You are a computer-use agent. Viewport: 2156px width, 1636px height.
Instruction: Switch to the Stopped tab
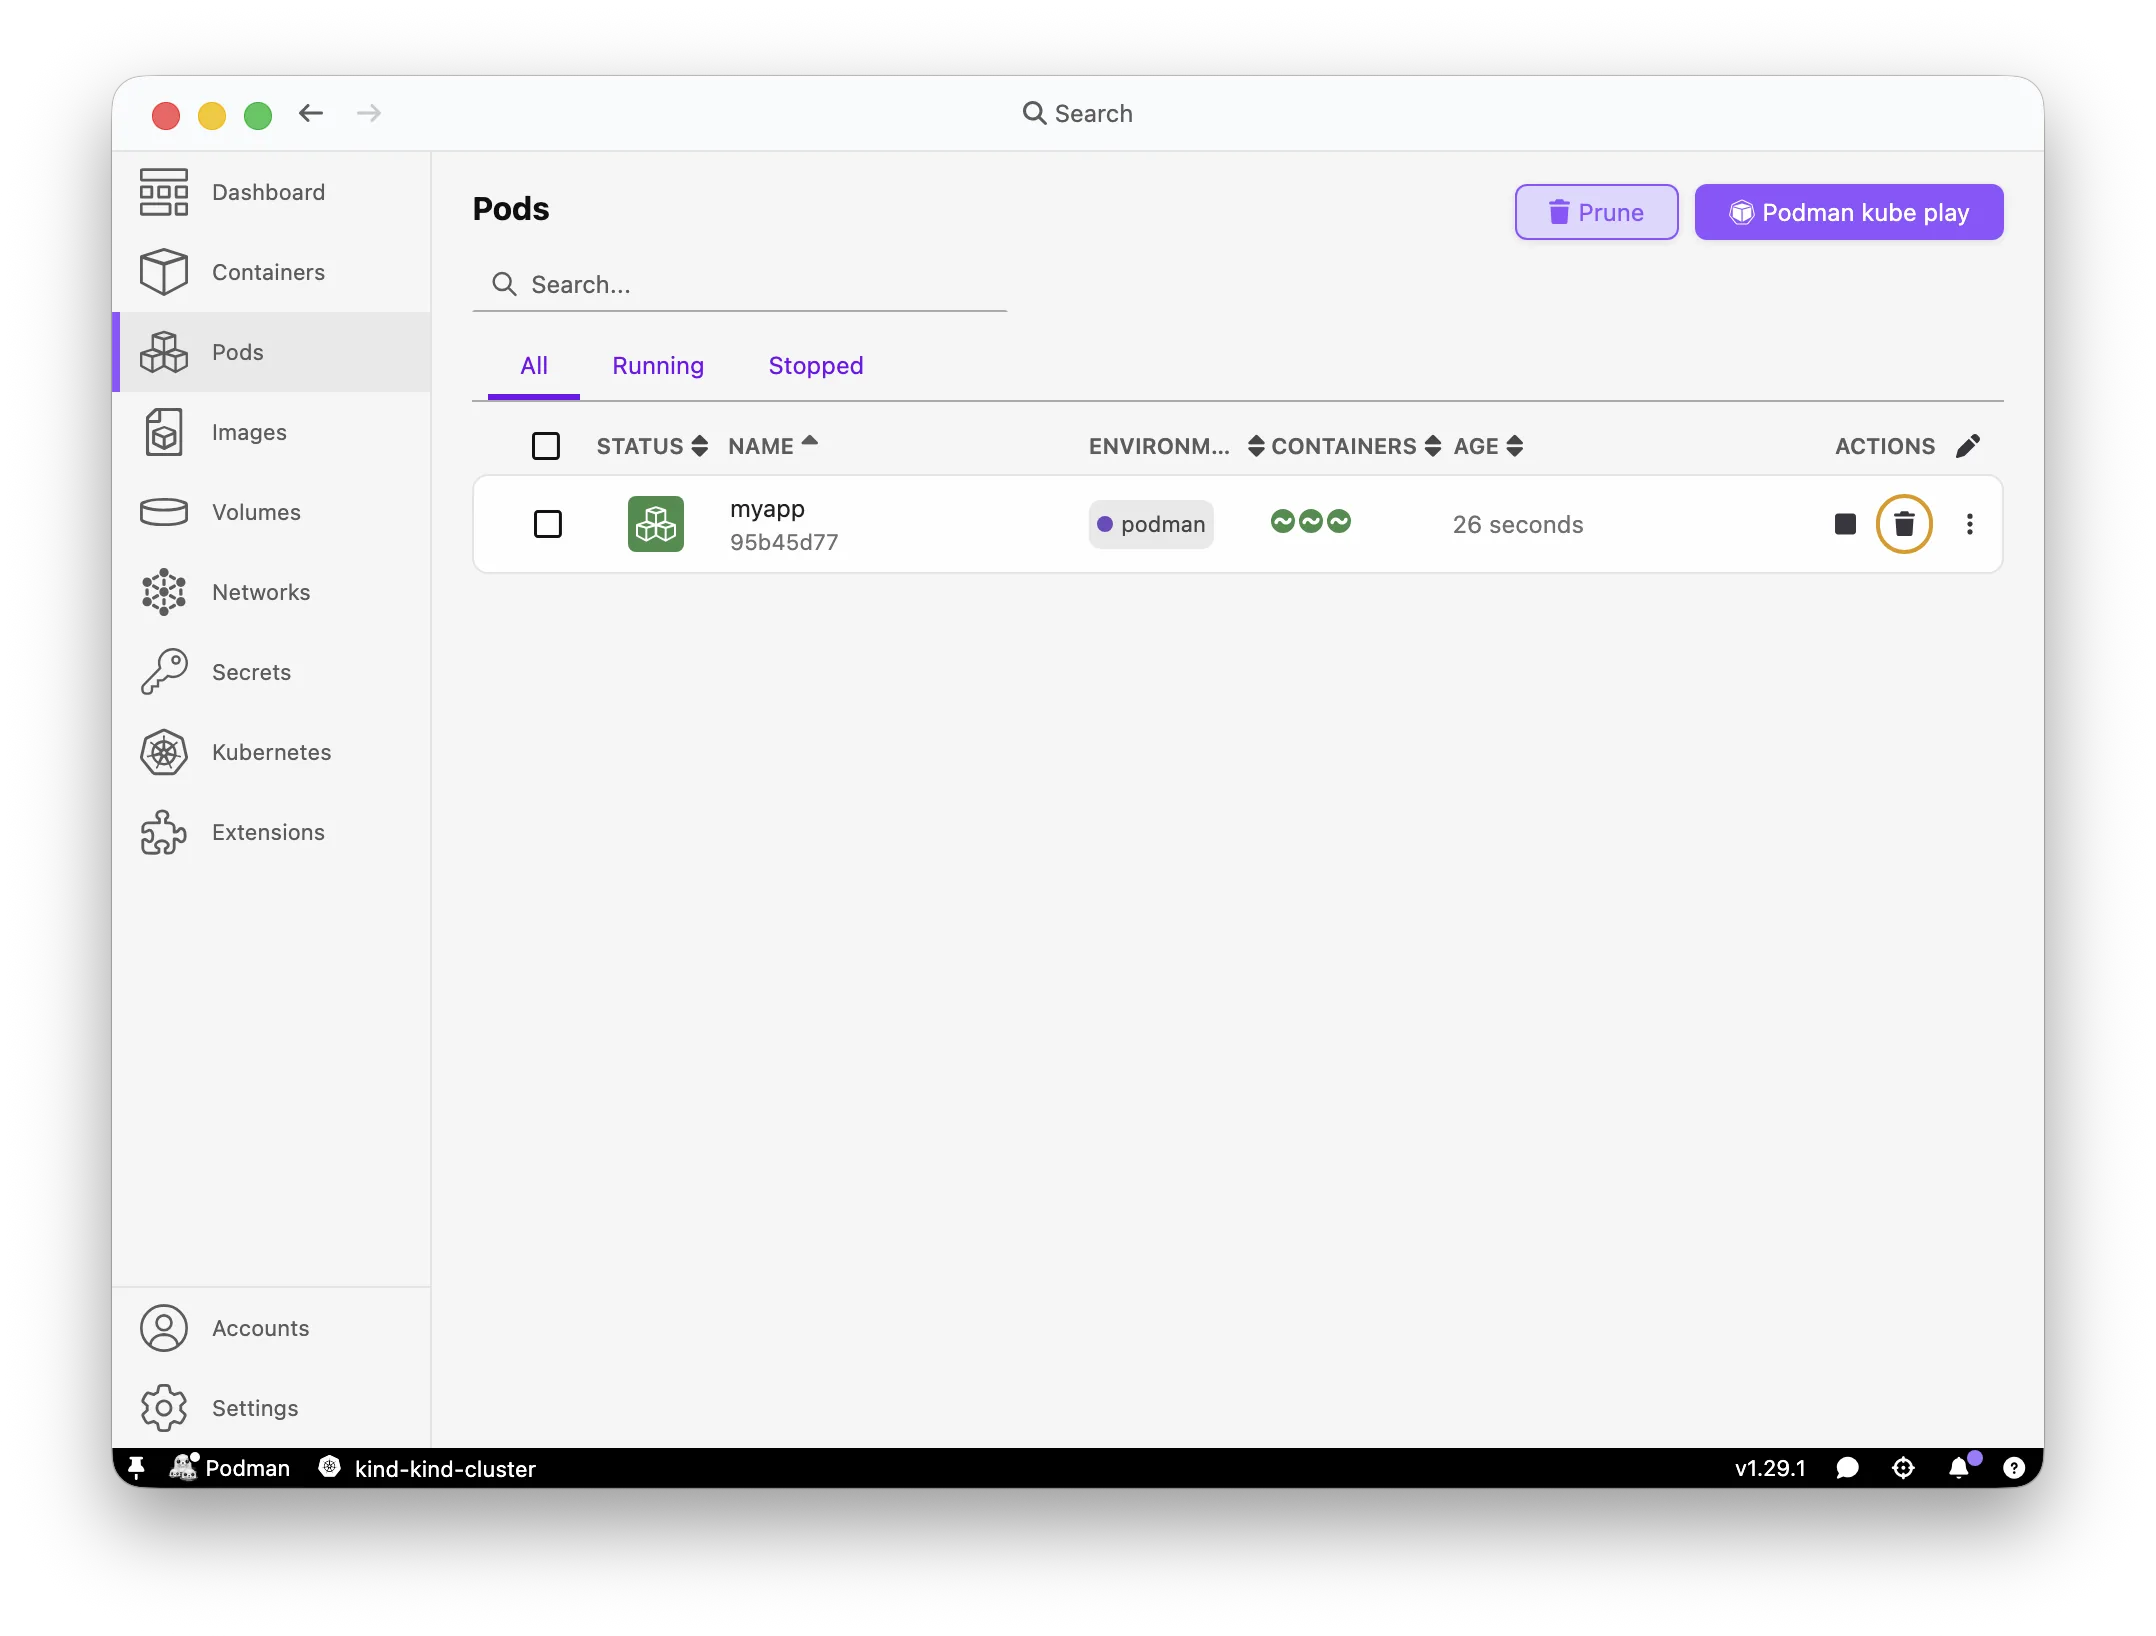(x=816, y=366)
